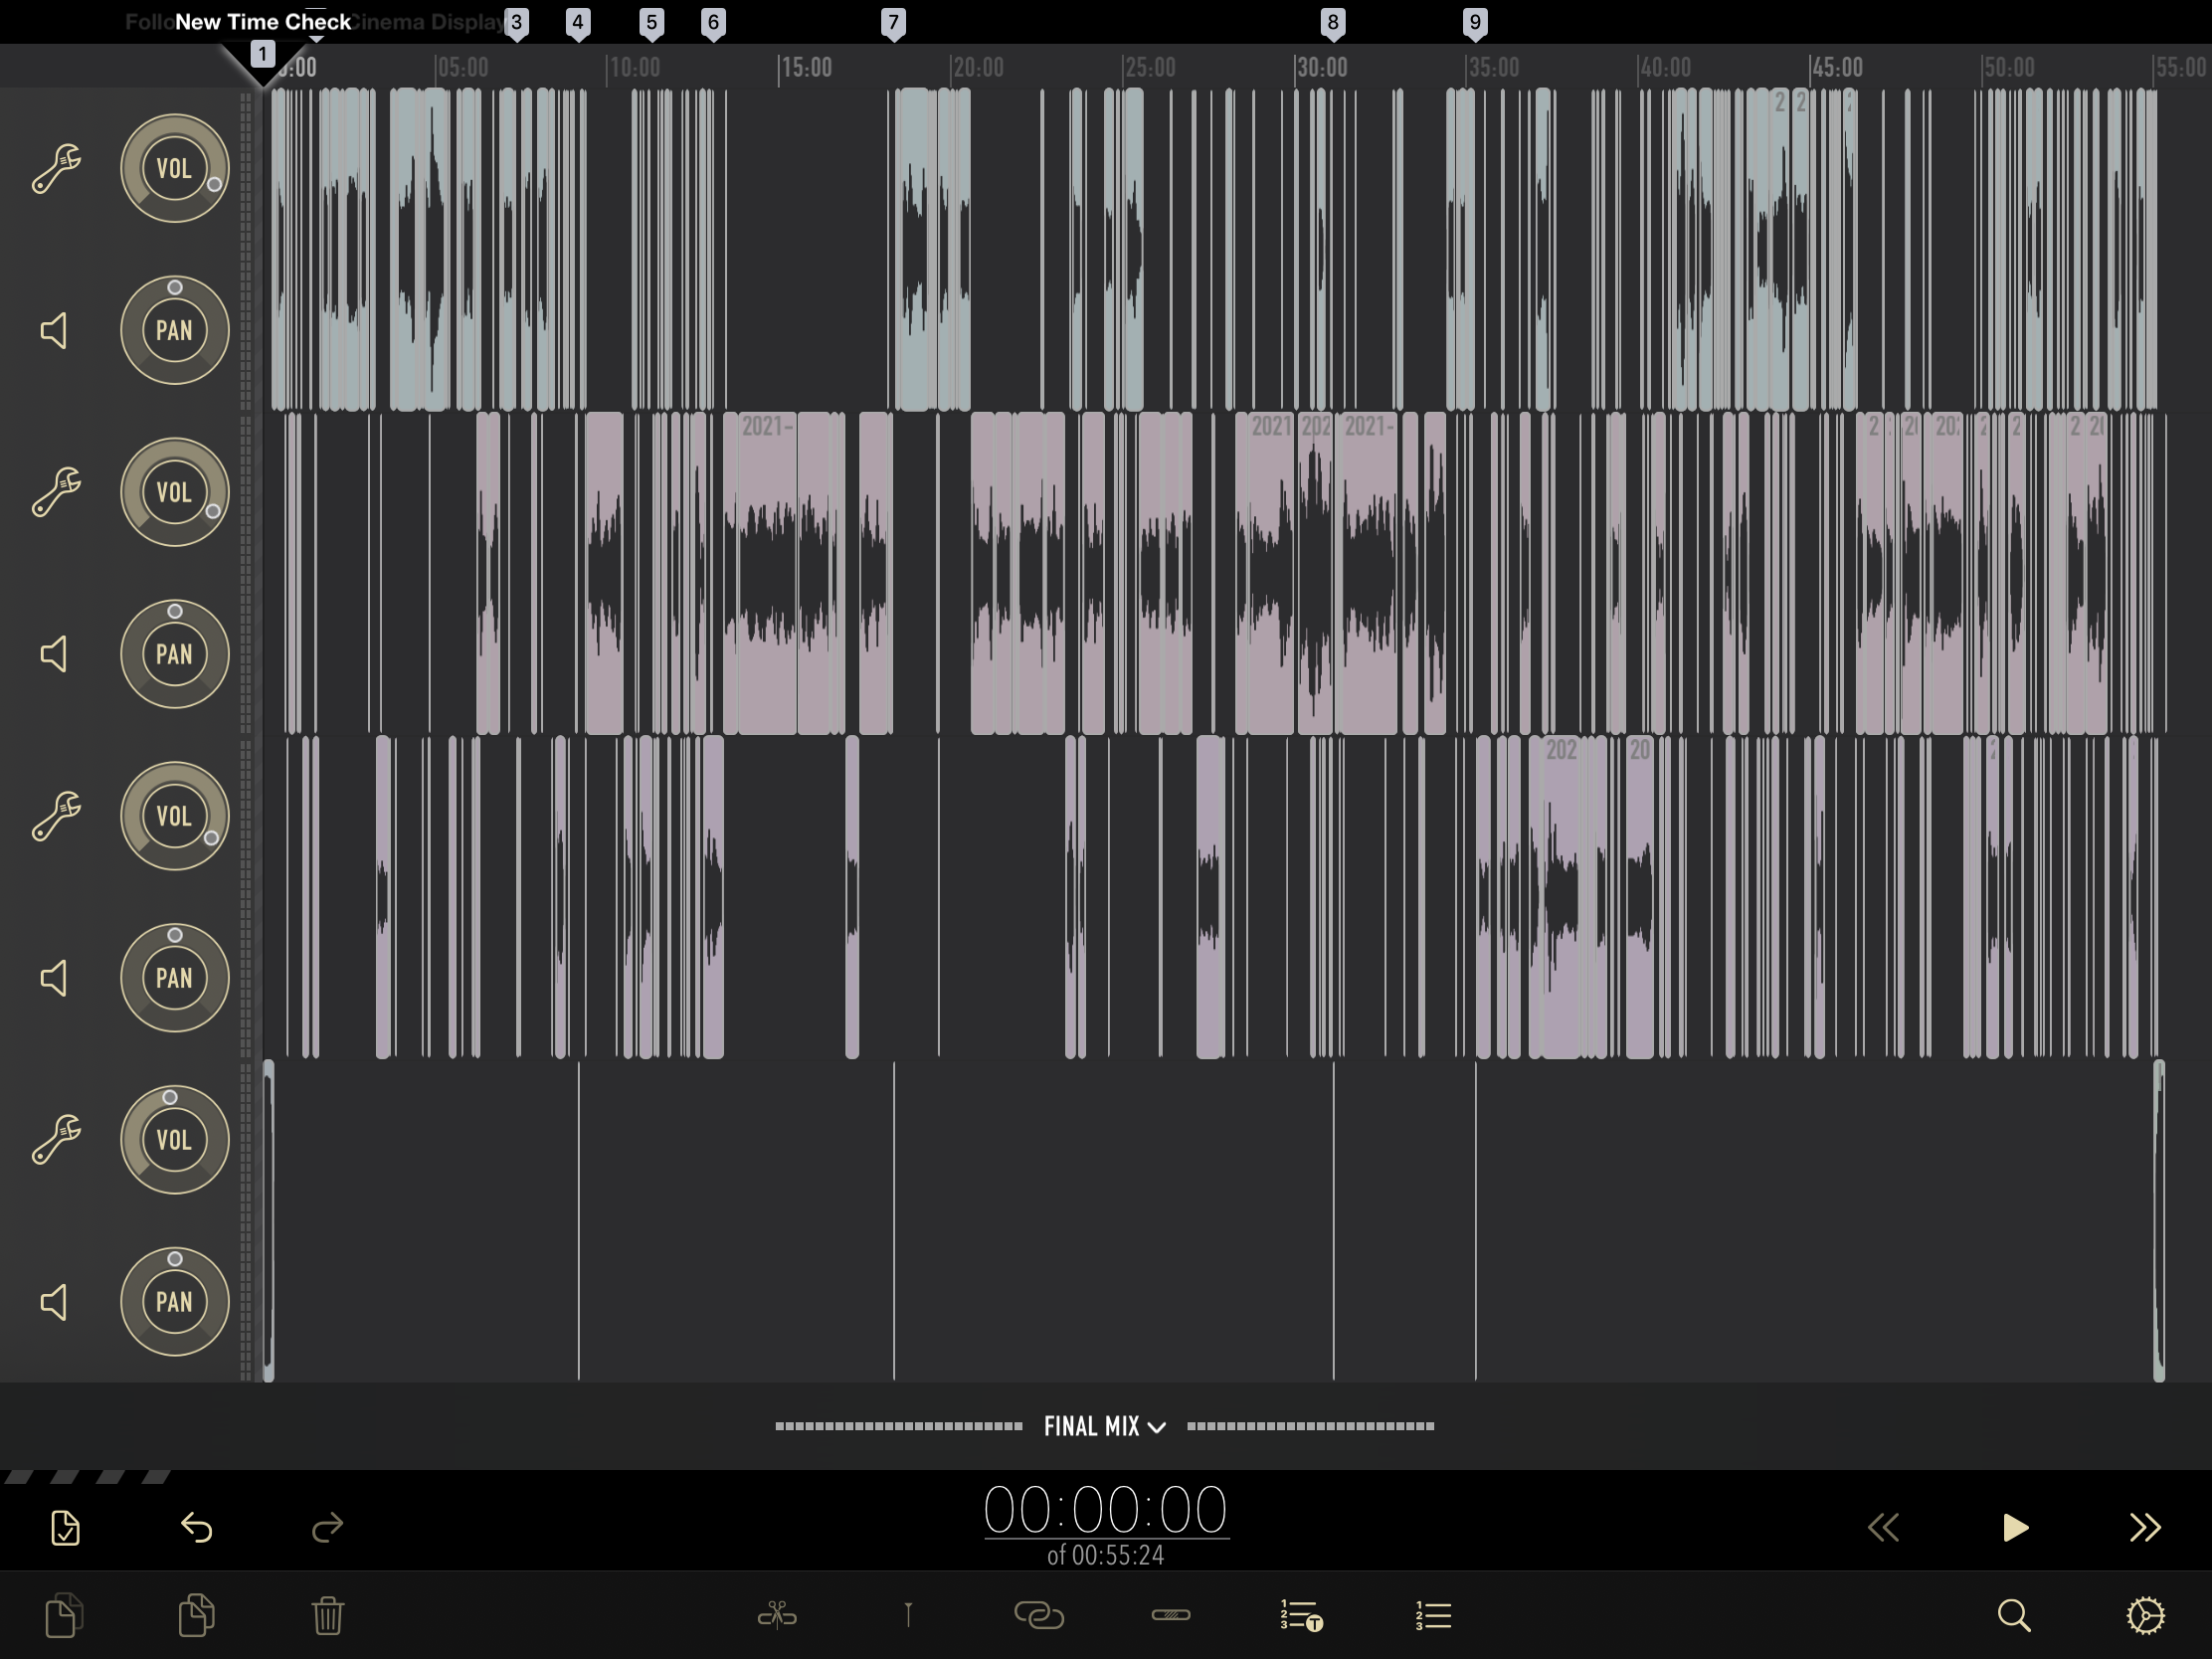Select the New Time Check marker label

pos(263,22)
